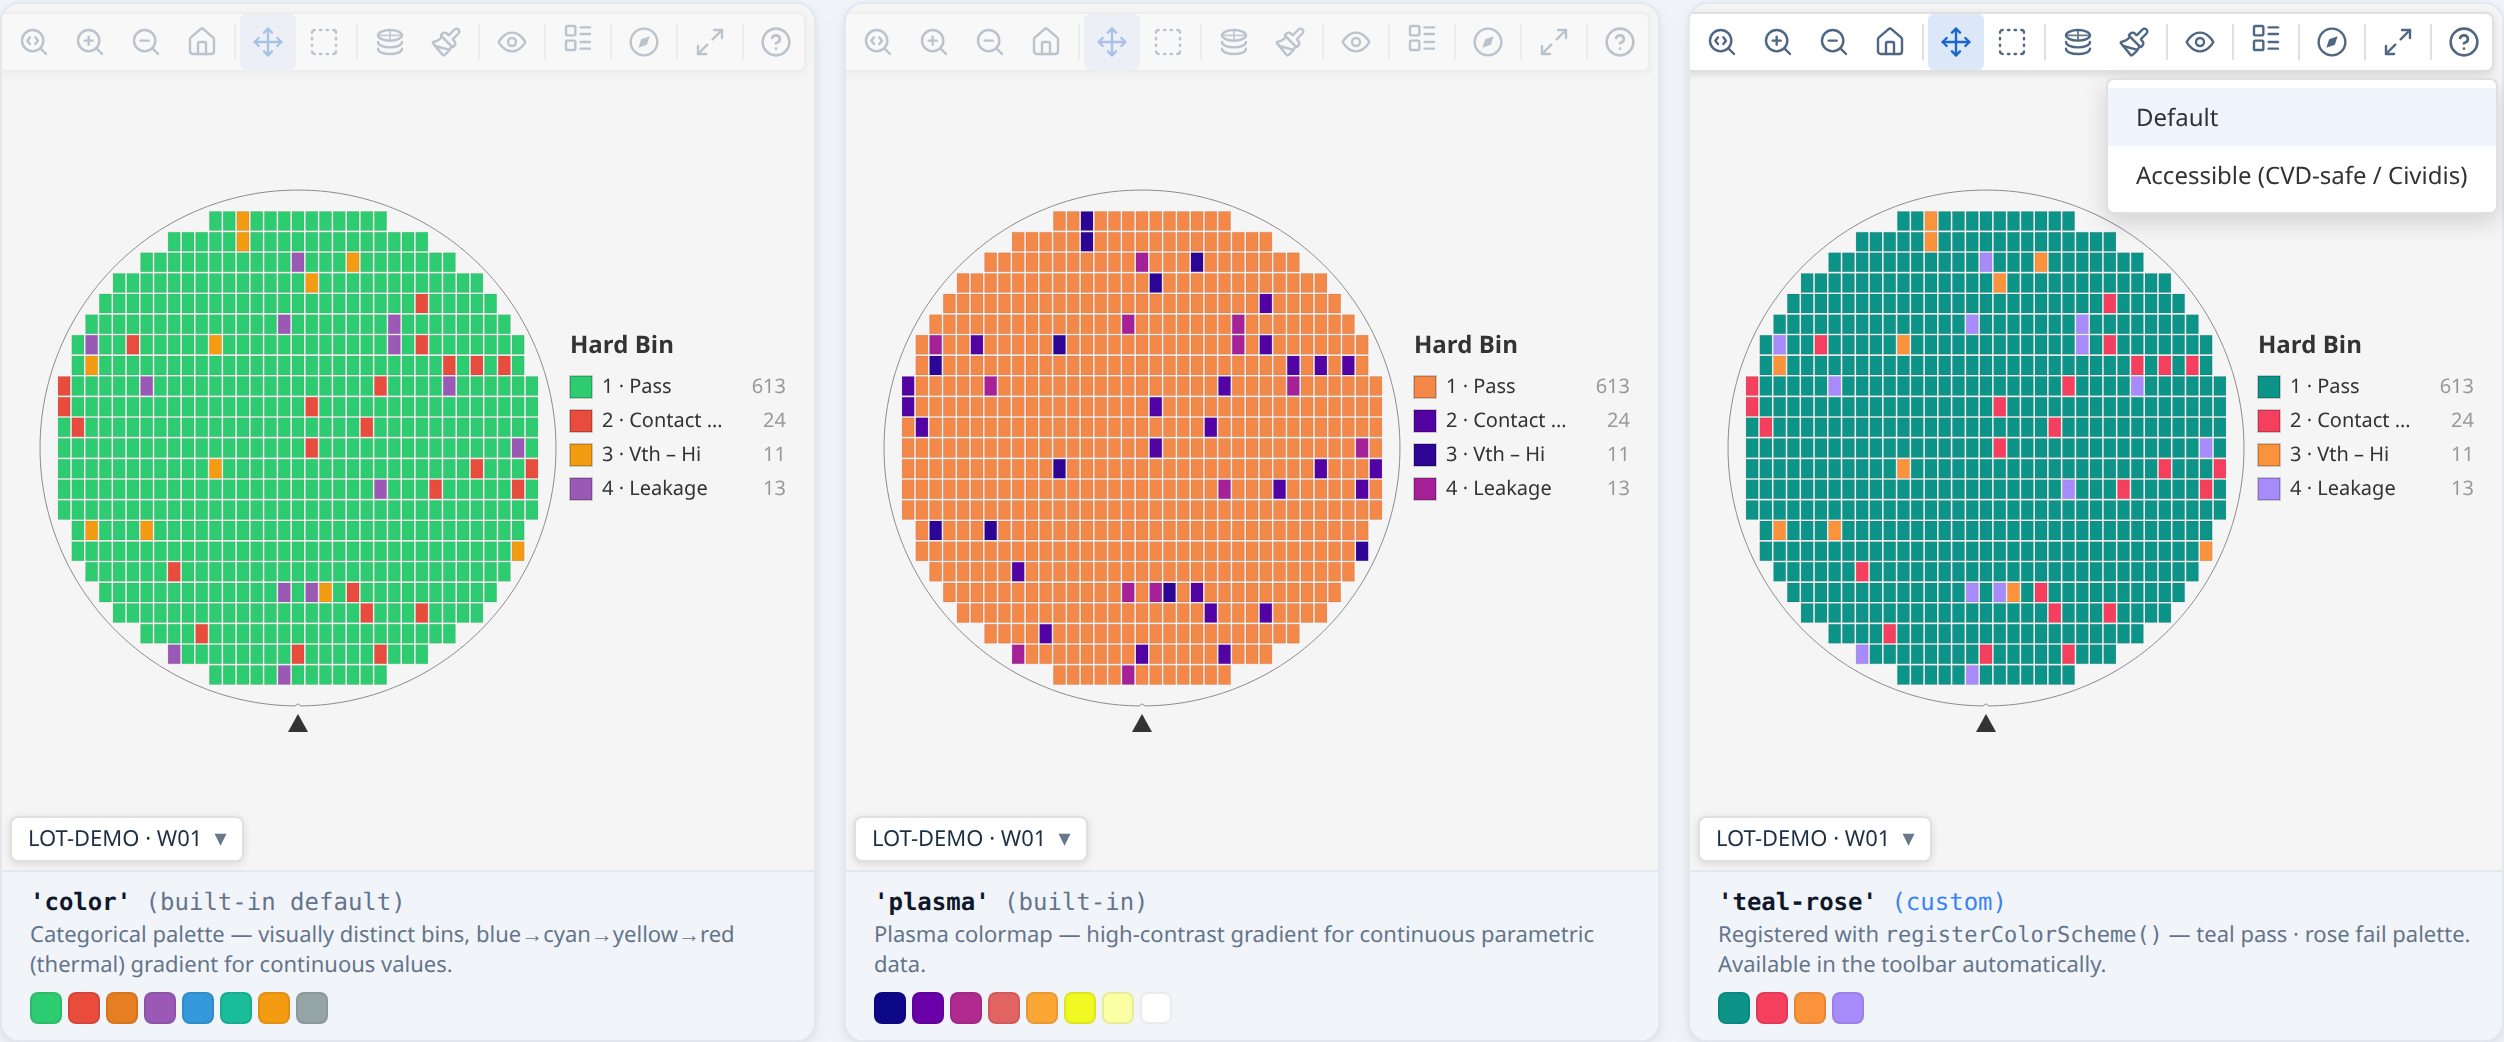The width and height of the screenshot is (2504, 1042).
Task: Click rose swatch beneath 'teal-rose' palette description
Action: click(x=1772, y=1008)
